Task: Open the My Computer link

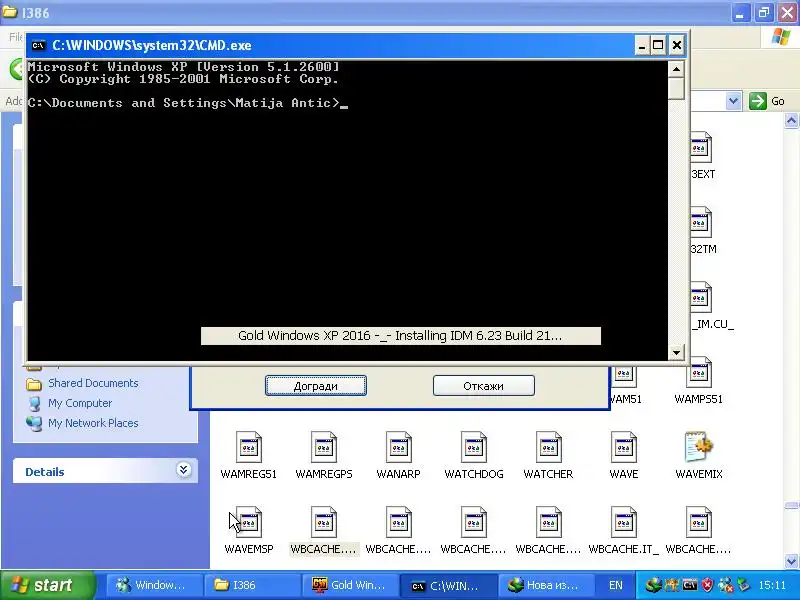Action: [80, 403]
